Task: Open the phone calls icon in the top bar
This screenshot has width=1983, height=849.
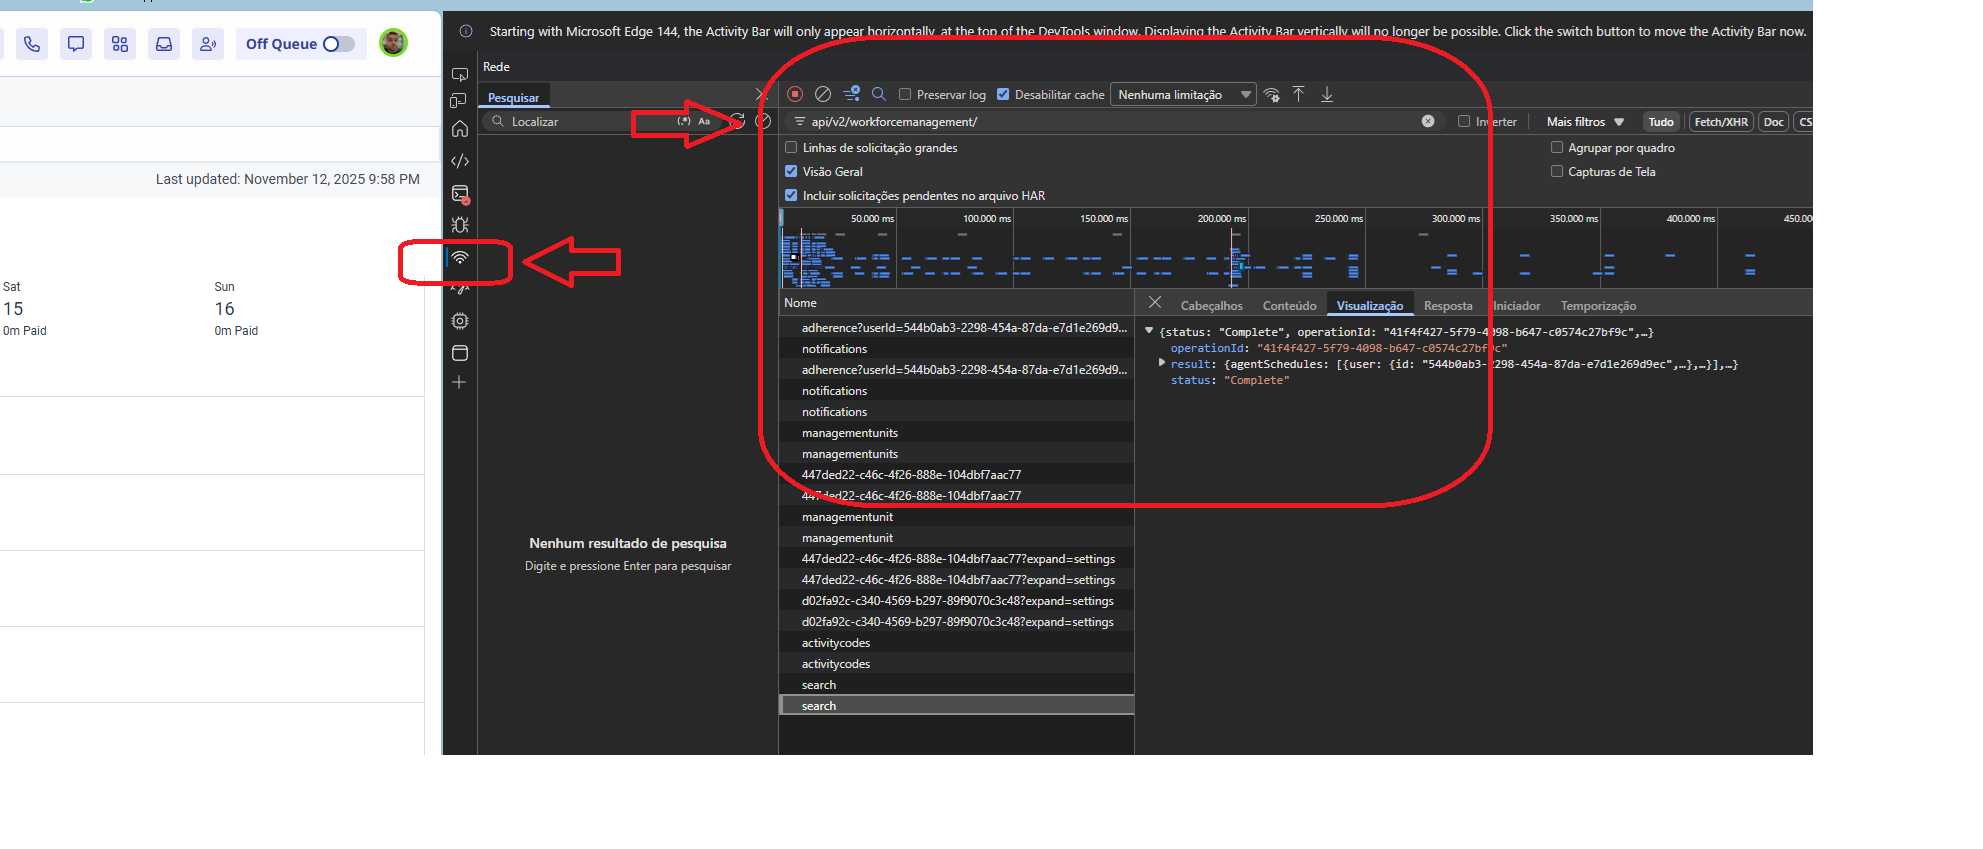Action: [x=32, y=44]
